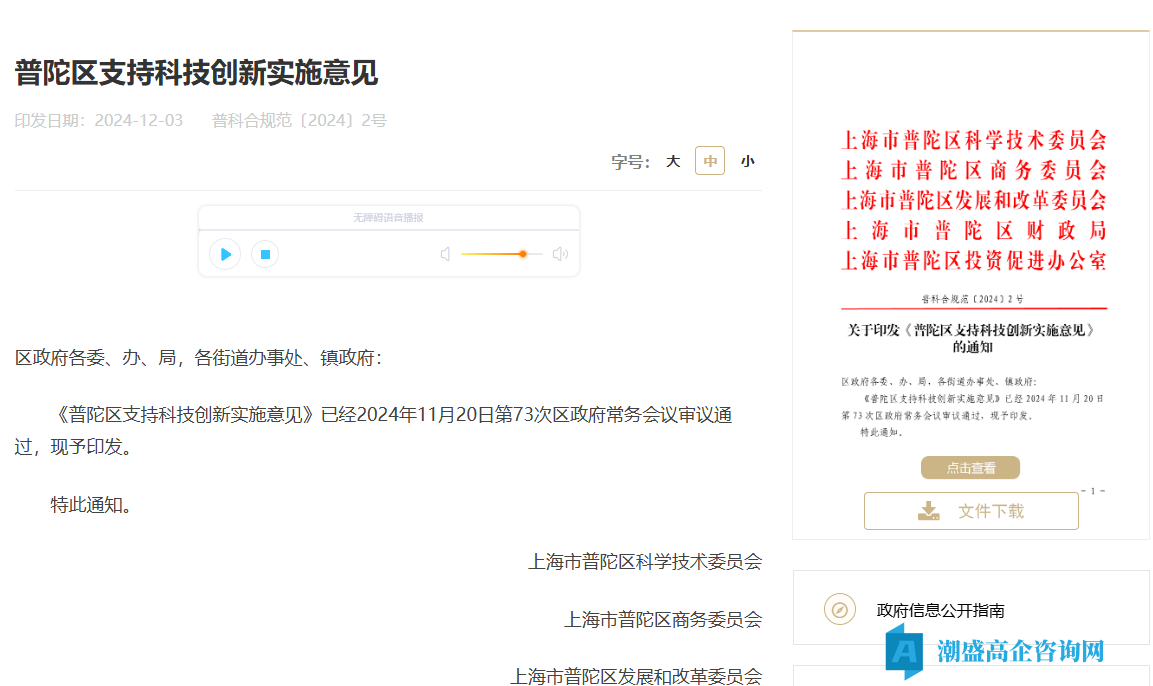Play the accessibility voice broadcast audio
The width and height of the screenshot is (1153, 686).
(225, 254)
